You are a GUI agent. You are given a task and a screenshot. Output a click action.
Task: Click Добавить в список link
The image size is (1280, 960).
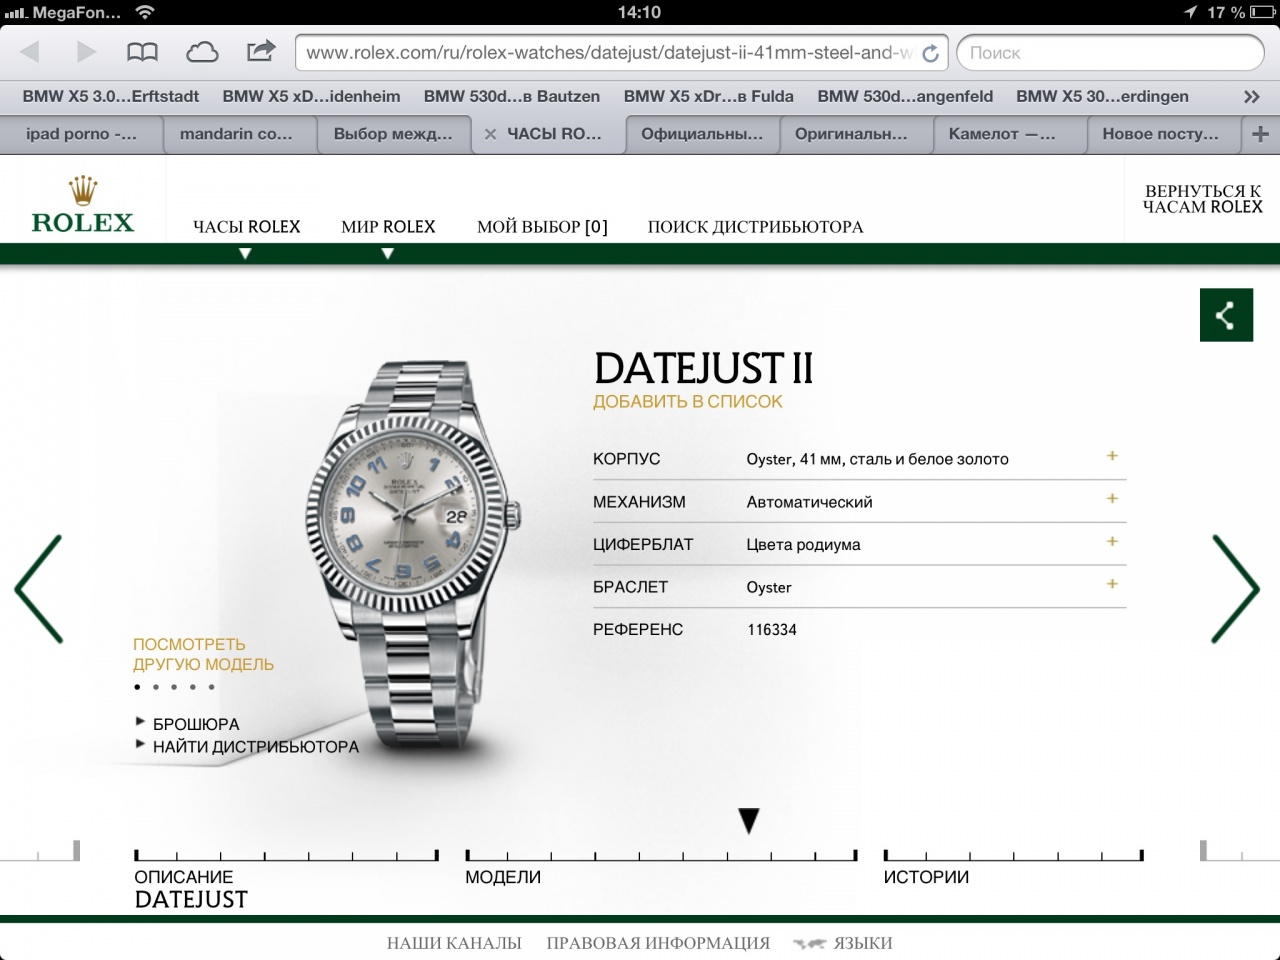click(687, 402)
